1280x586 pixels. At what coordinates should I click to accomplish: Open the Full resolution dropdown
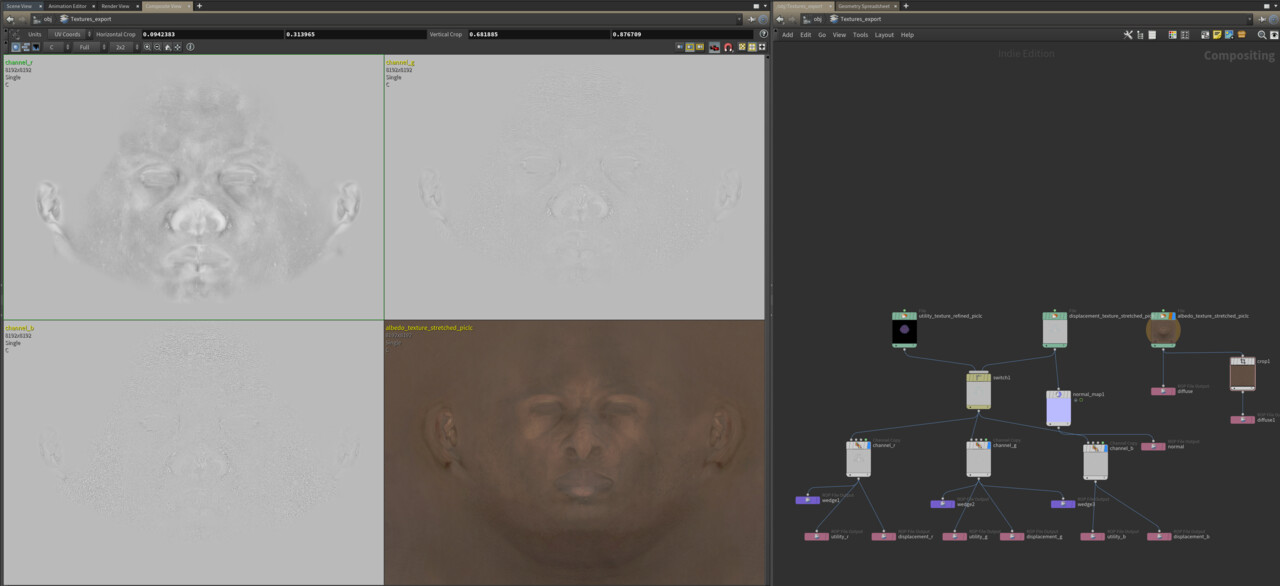89,47
